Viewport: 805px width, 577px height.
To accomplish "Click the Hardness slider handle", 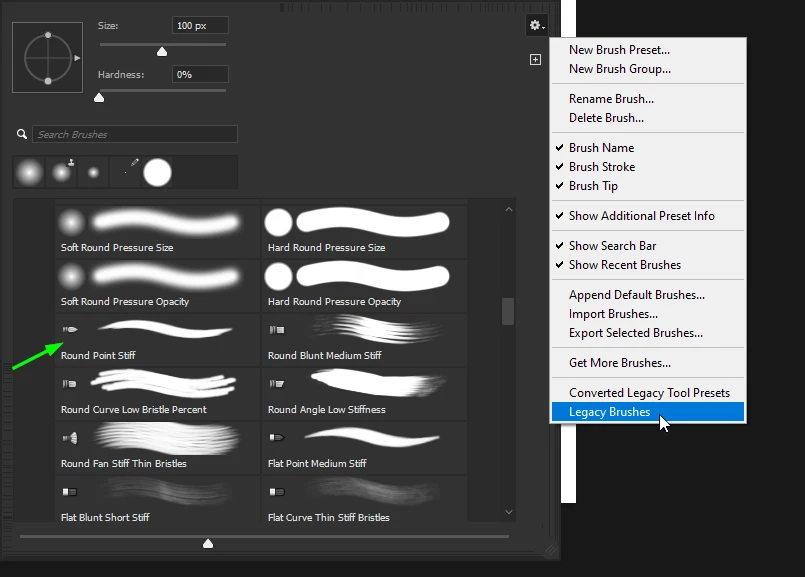I will (x=99, y=98).
